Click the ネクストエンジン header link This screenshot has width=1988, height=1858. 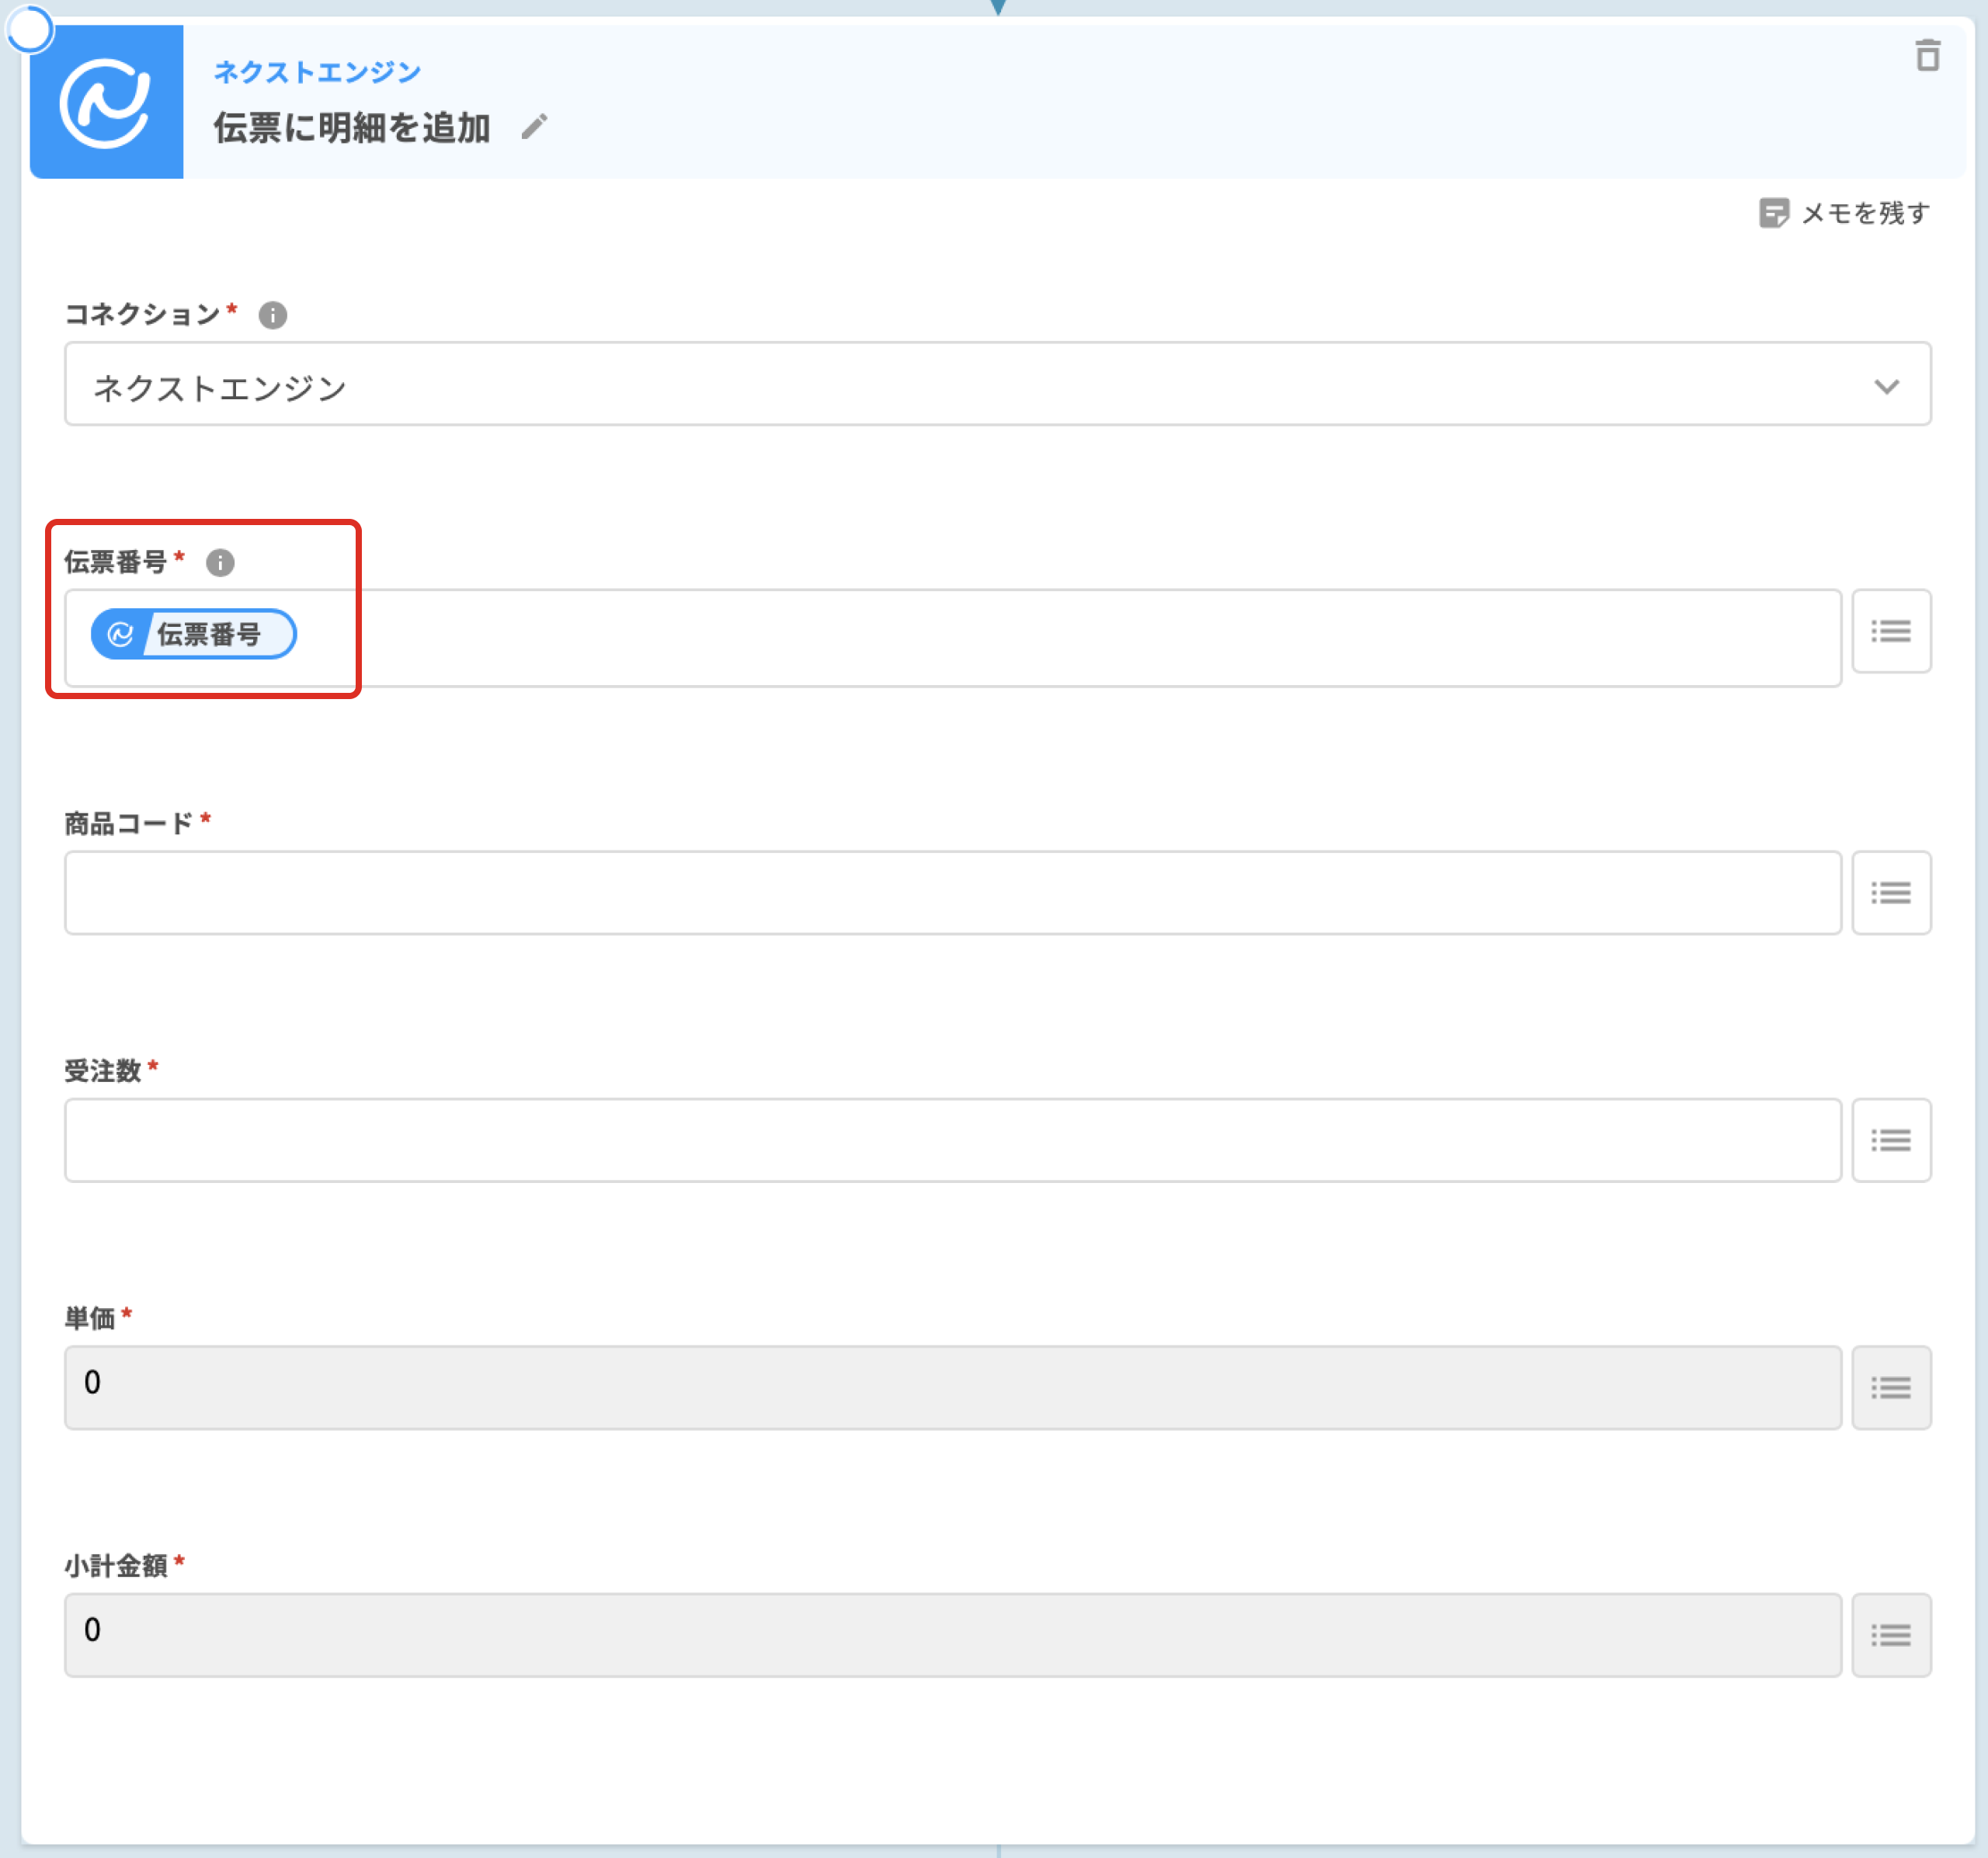point(317,72)
